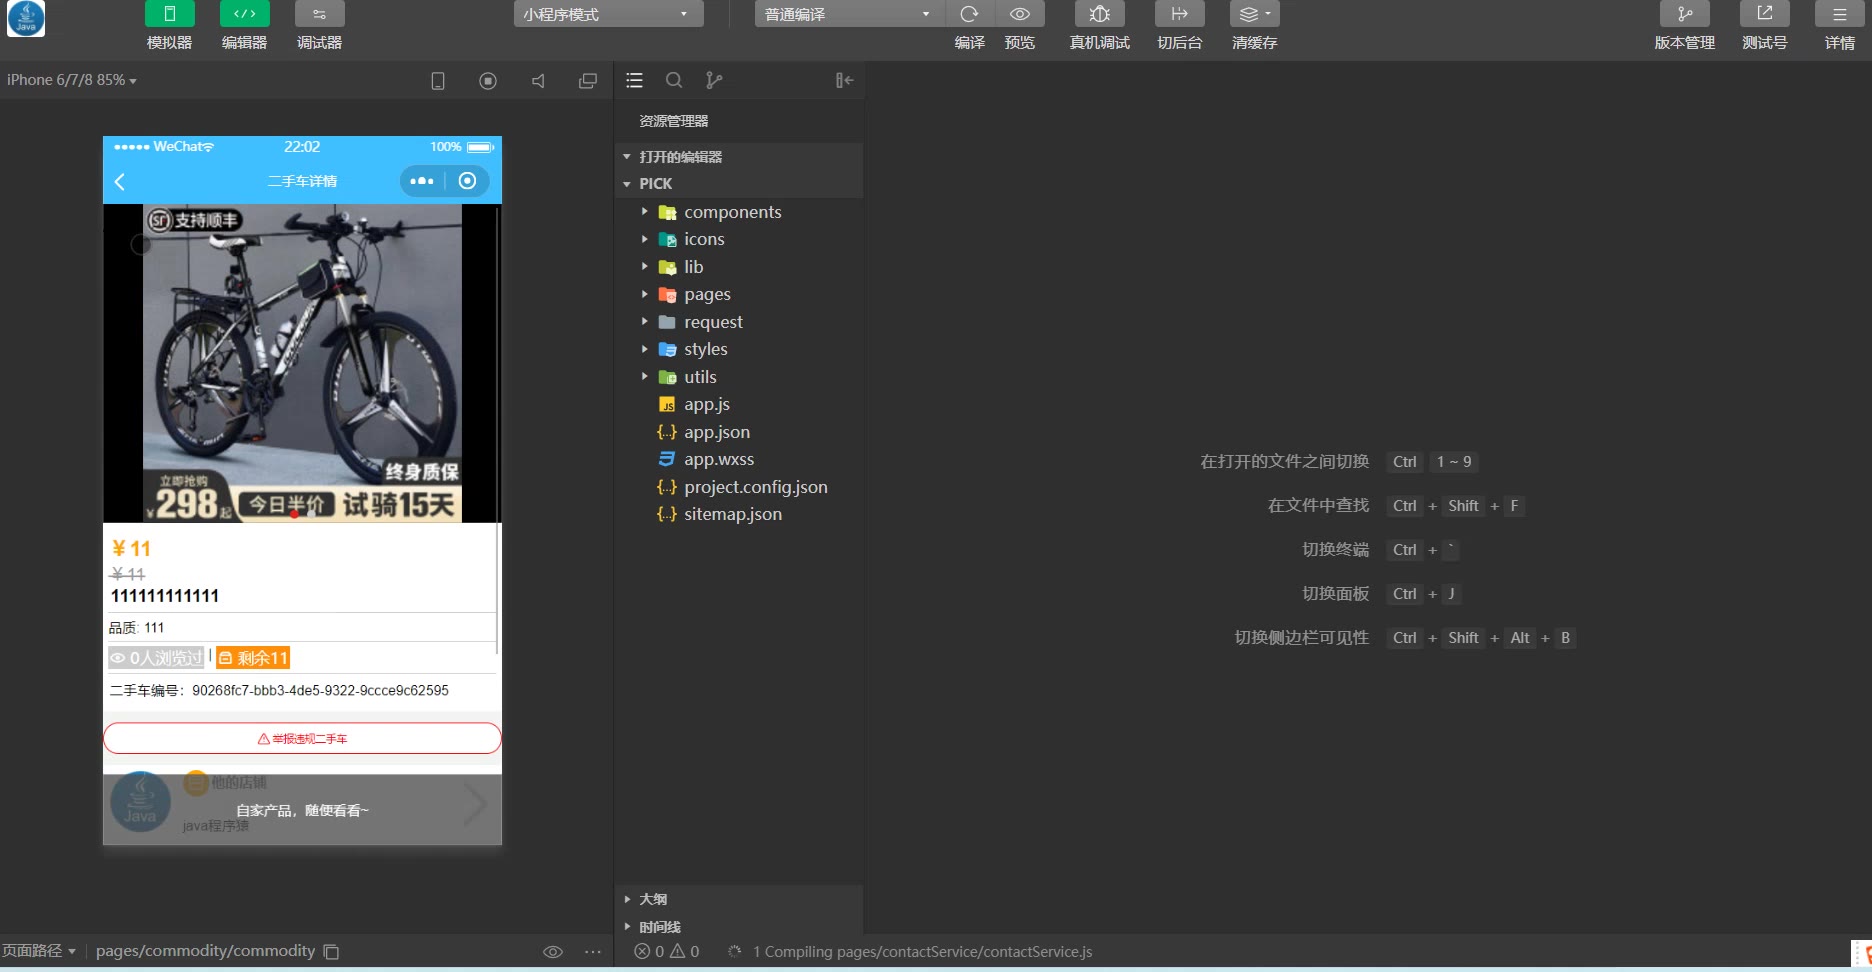Click the 0 people viewed tag
Viewport: 1872px width, 972px height.
156,658
